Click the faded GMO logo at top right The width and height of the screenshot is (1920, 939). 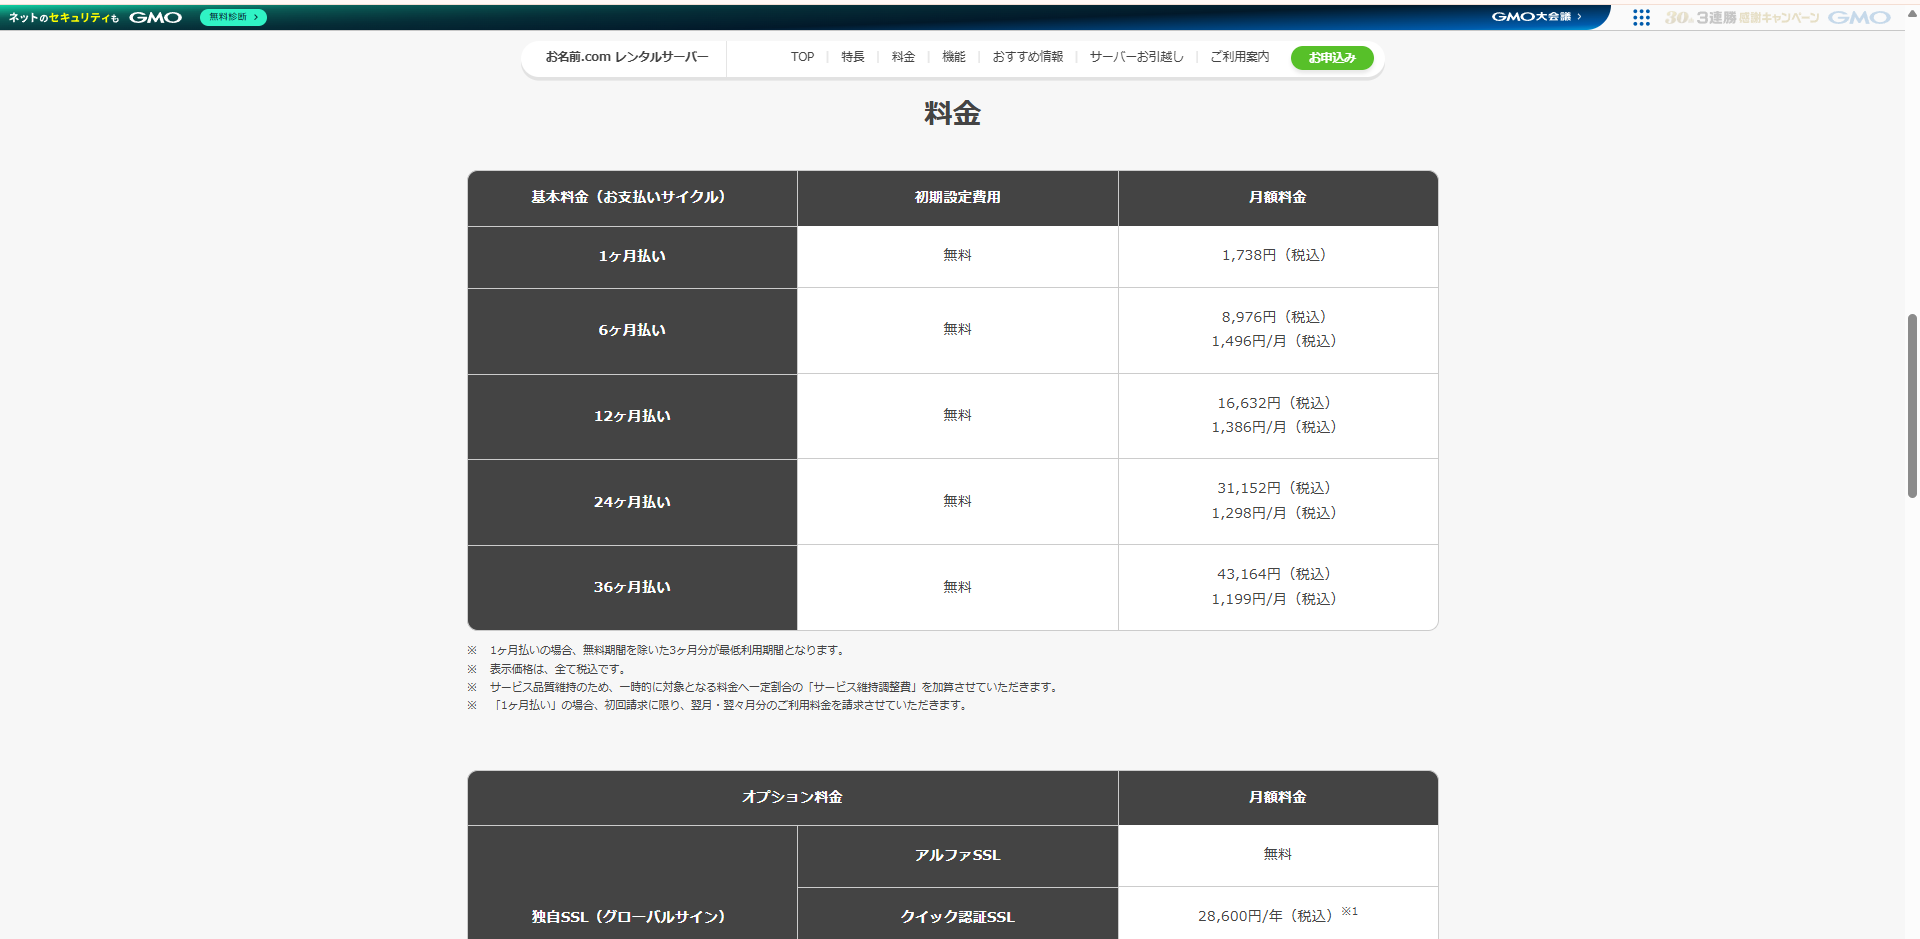point(1859,17)
